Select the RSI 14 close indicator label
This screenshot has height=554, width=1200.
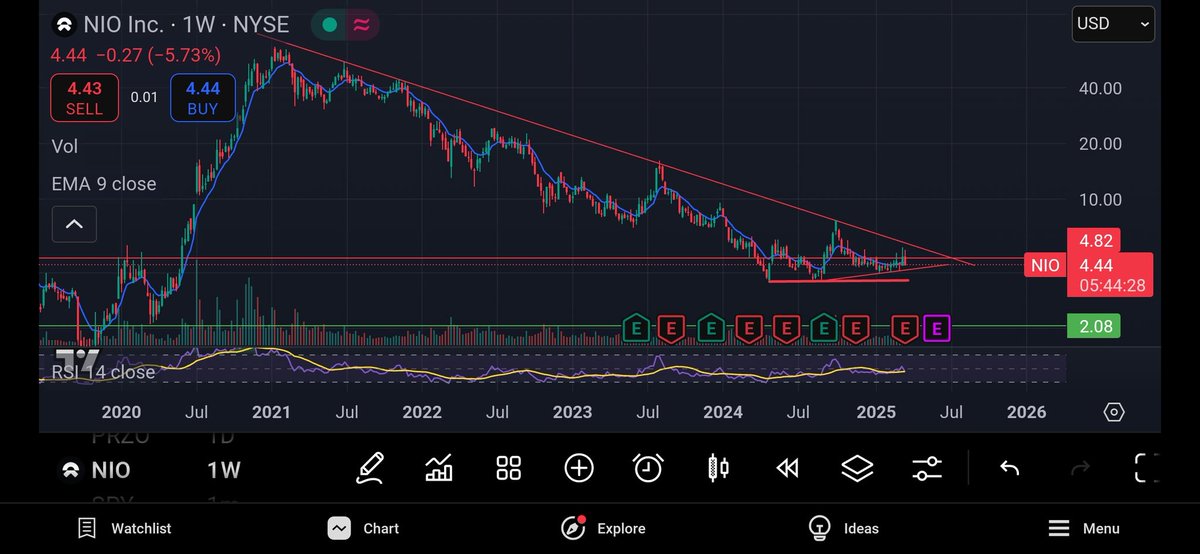(104, 373)
